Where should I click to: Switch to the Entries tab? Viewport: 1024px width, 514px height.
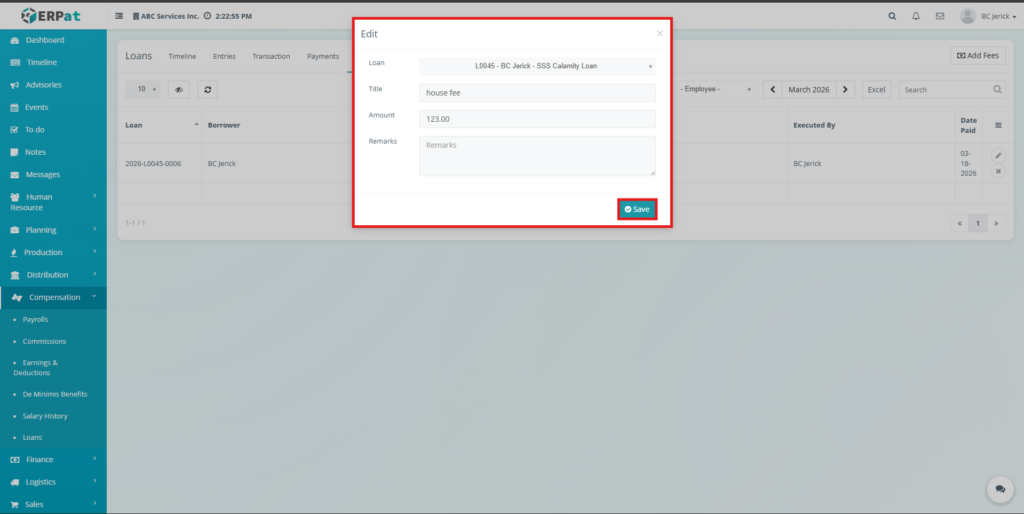[x=224, y=56]
